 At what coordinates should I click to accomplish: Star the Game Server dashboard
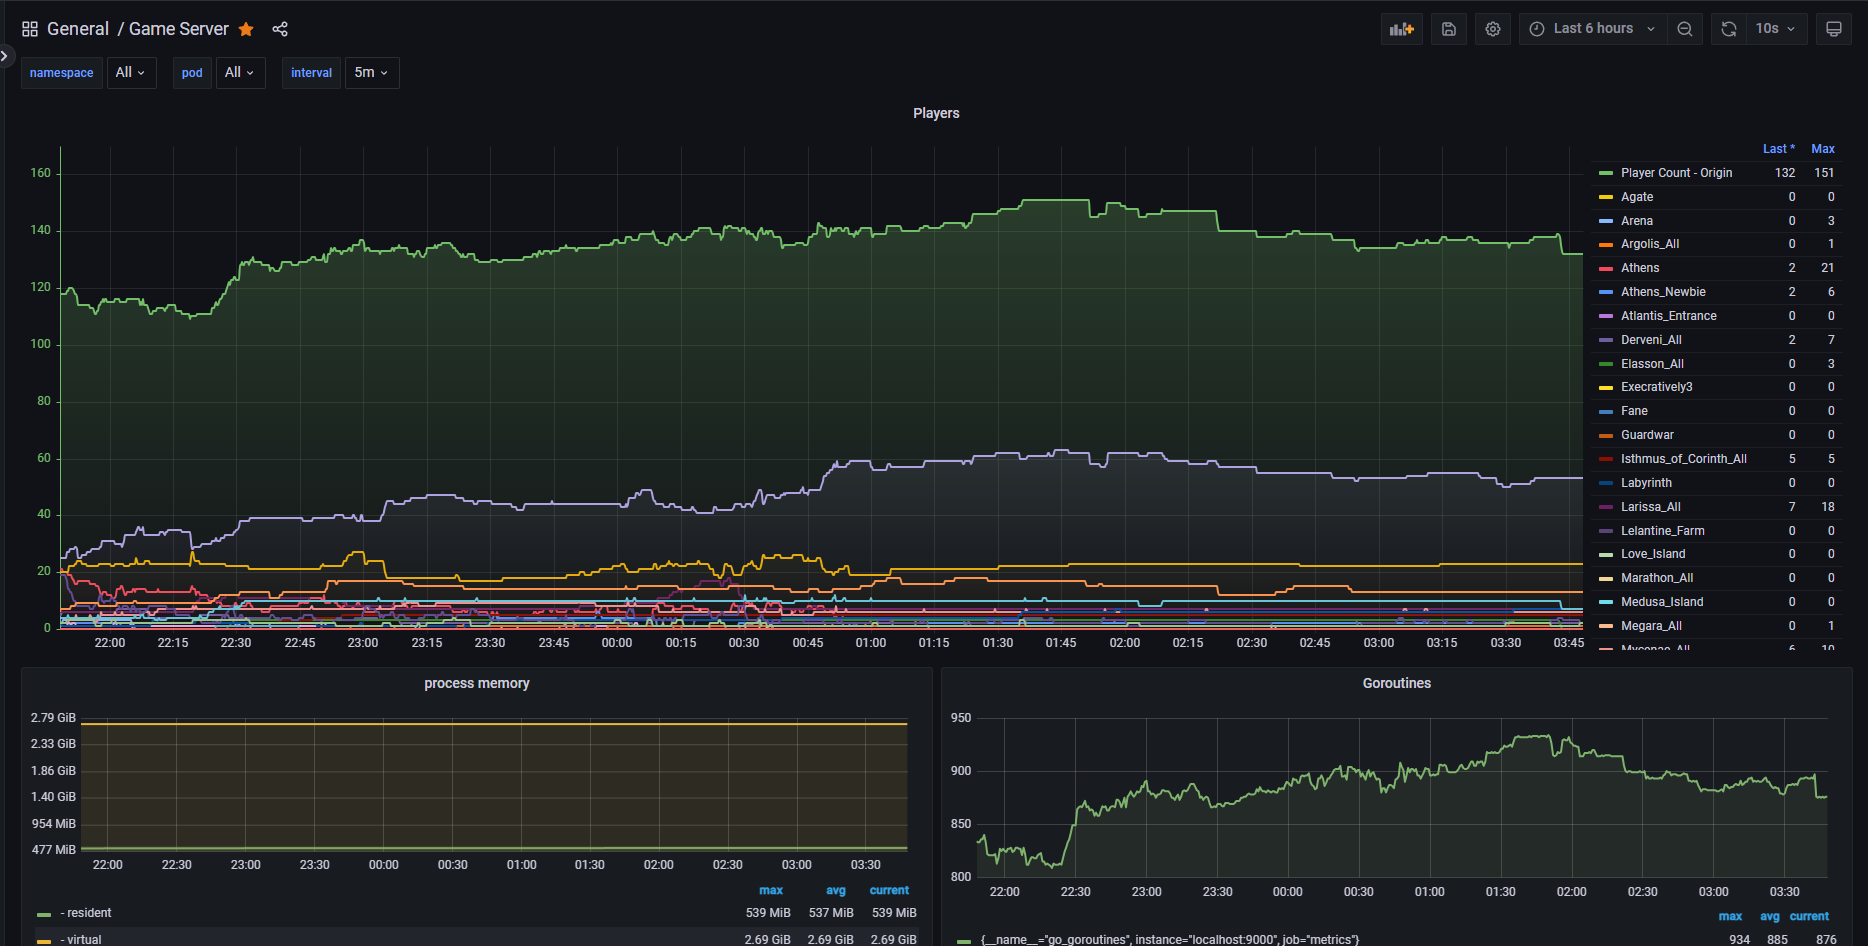tap(246, 29)
